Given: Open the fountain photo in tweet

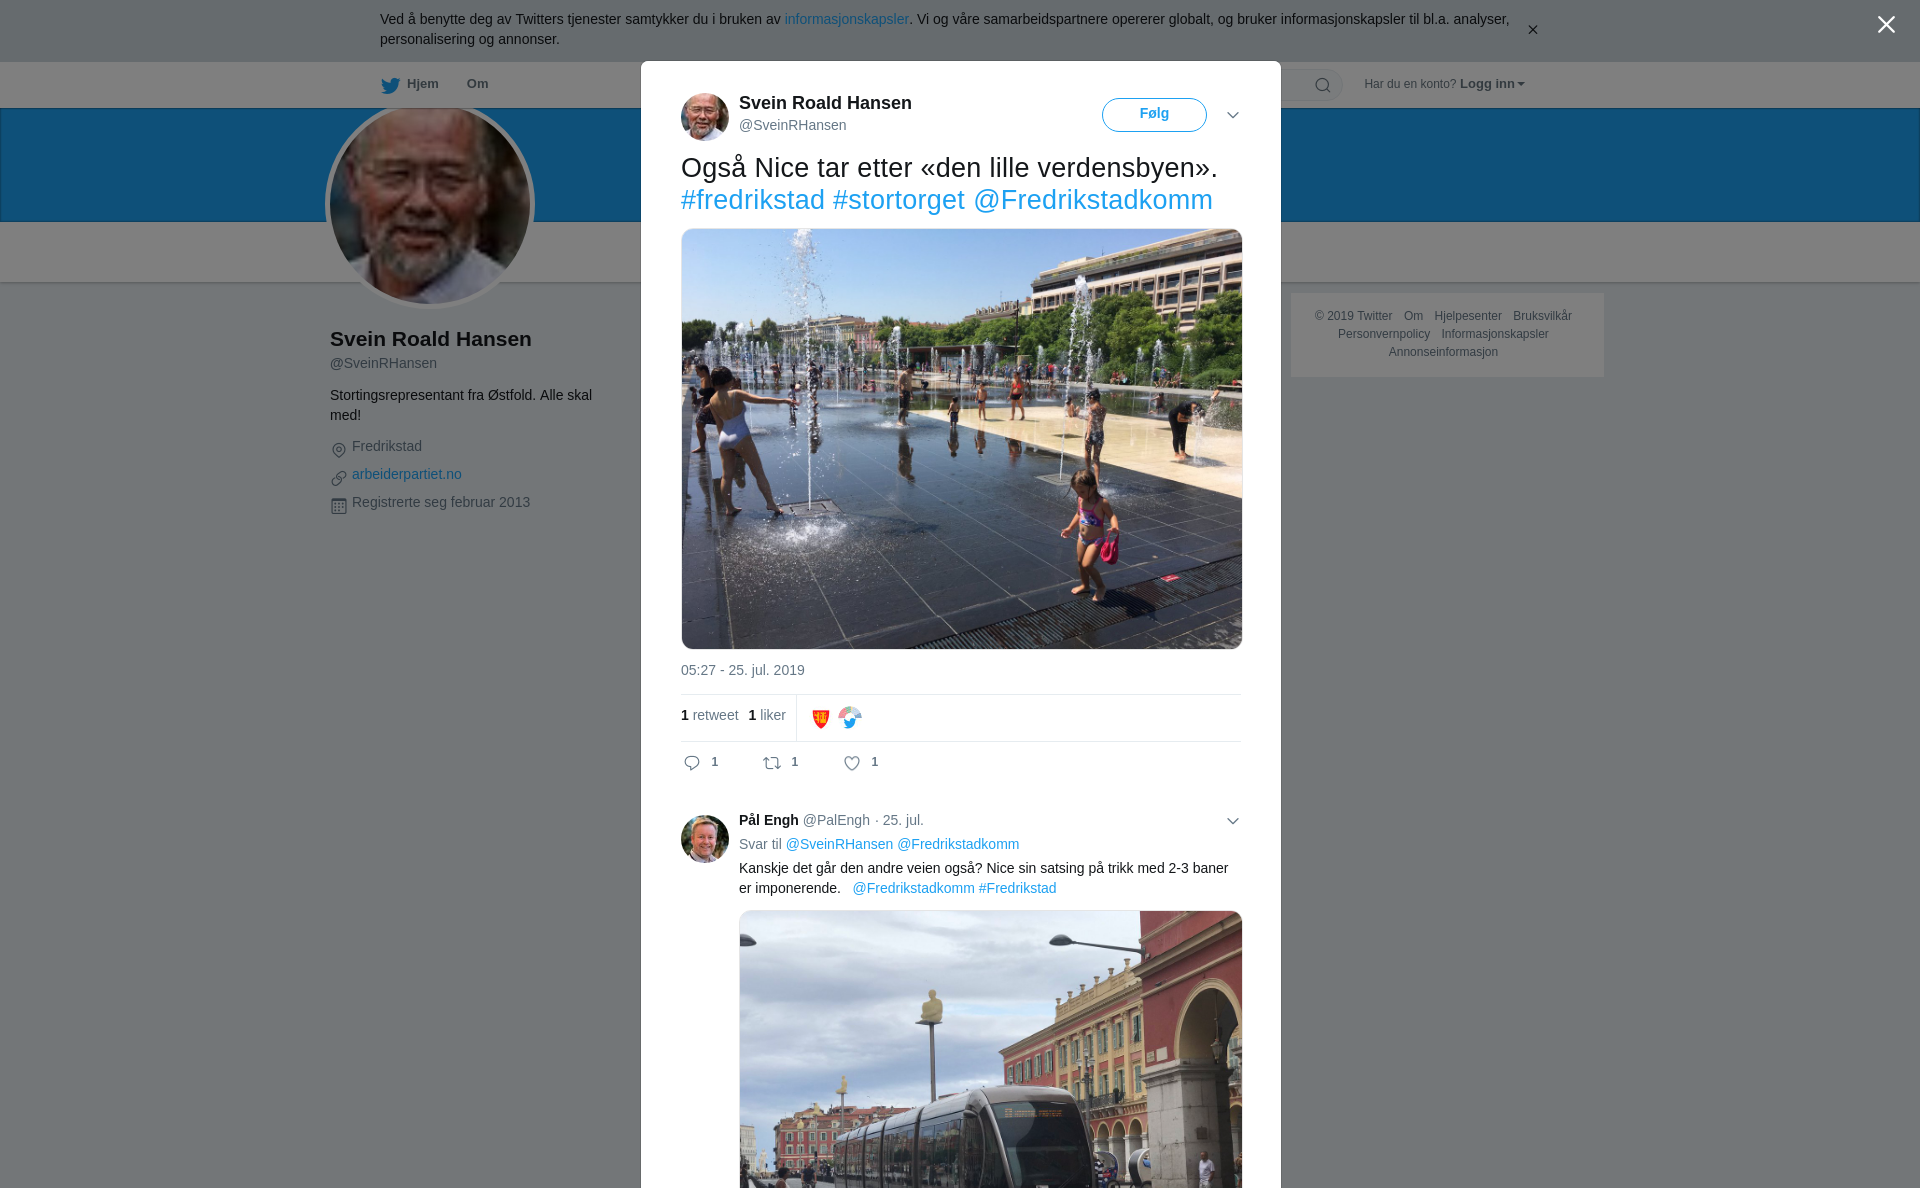Looking at the screenshot, I should (961, 439).
